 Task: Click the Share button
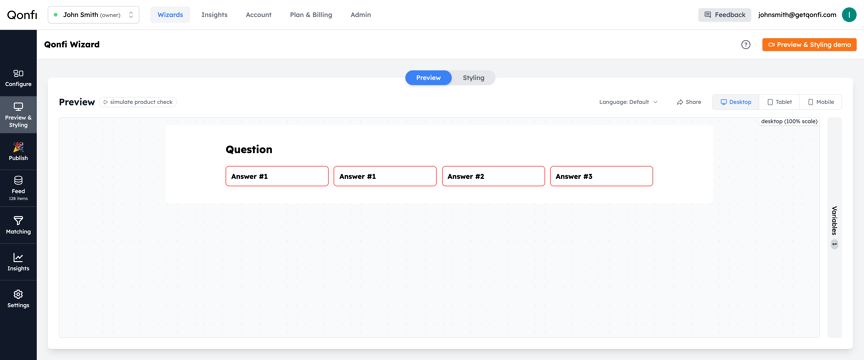point(689,102)
